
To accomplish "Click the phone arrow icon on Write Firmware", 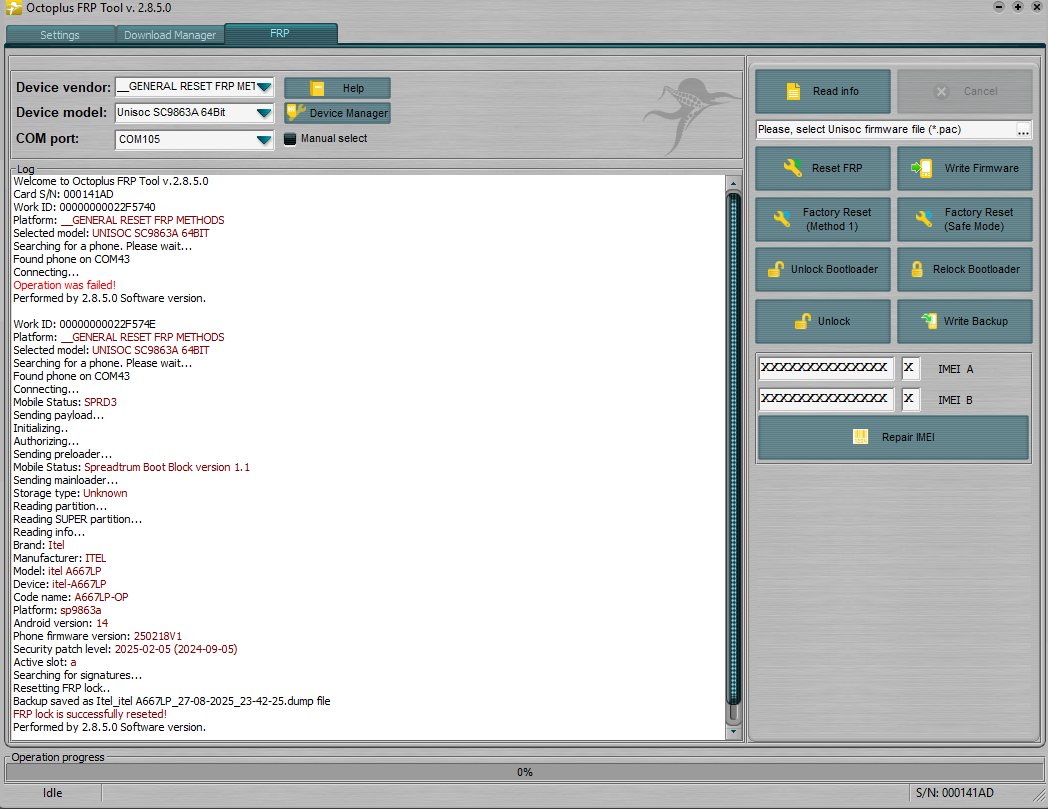I will (922, 168).
